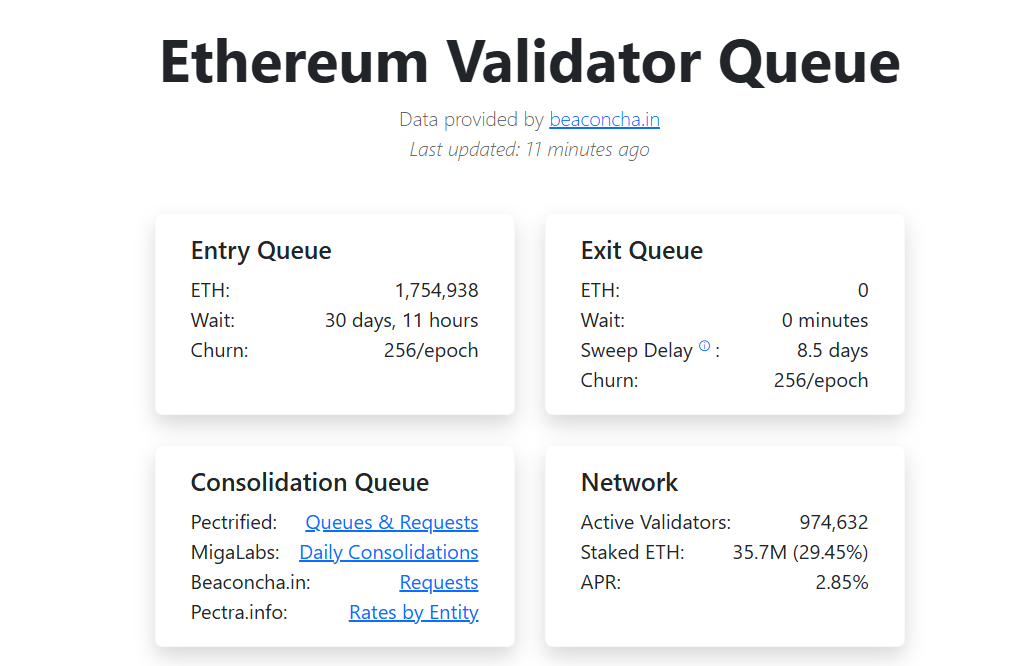
Task: Select the Network card heading
Action: point(629,482)
